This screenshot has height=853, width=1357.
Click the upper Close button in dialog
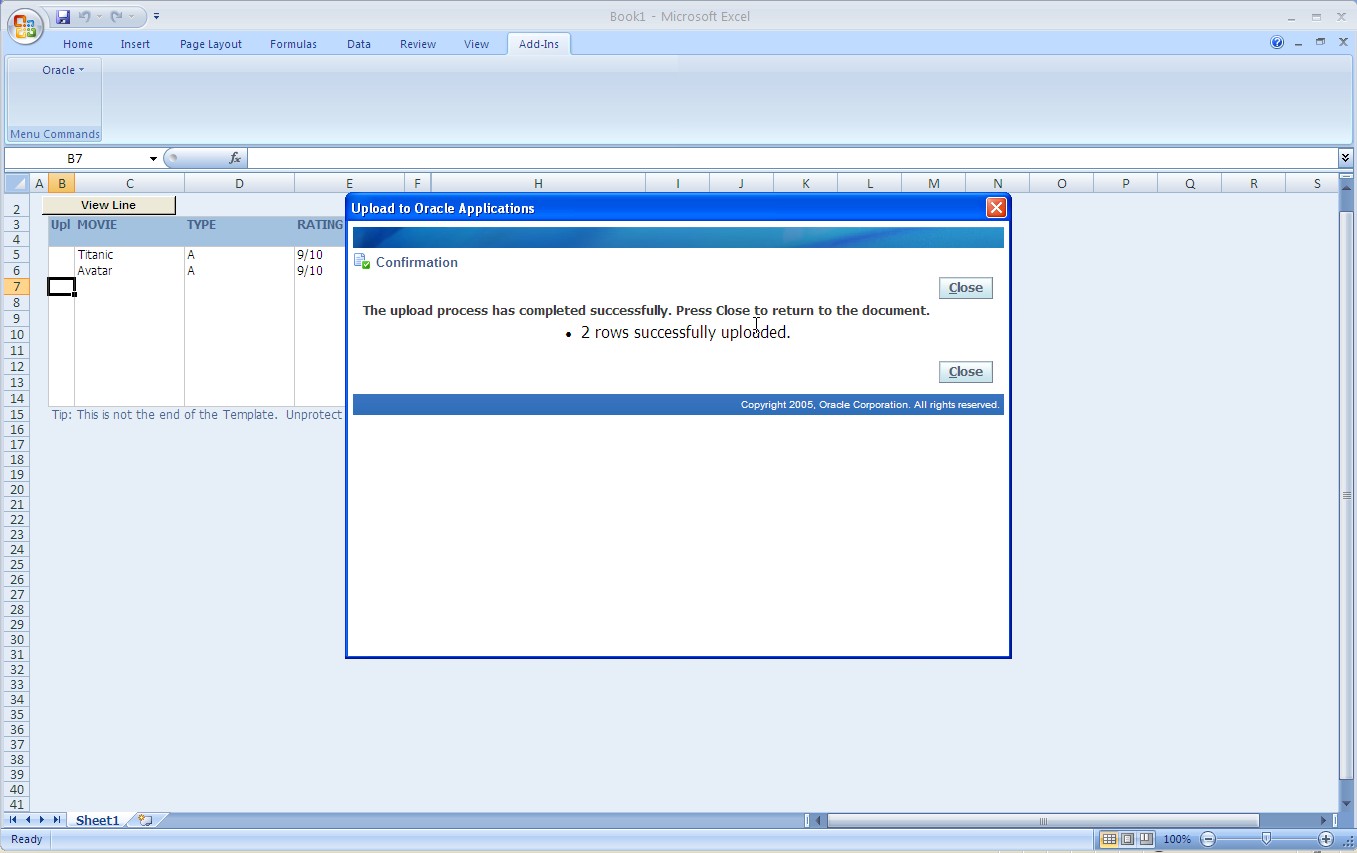point(966,288)
